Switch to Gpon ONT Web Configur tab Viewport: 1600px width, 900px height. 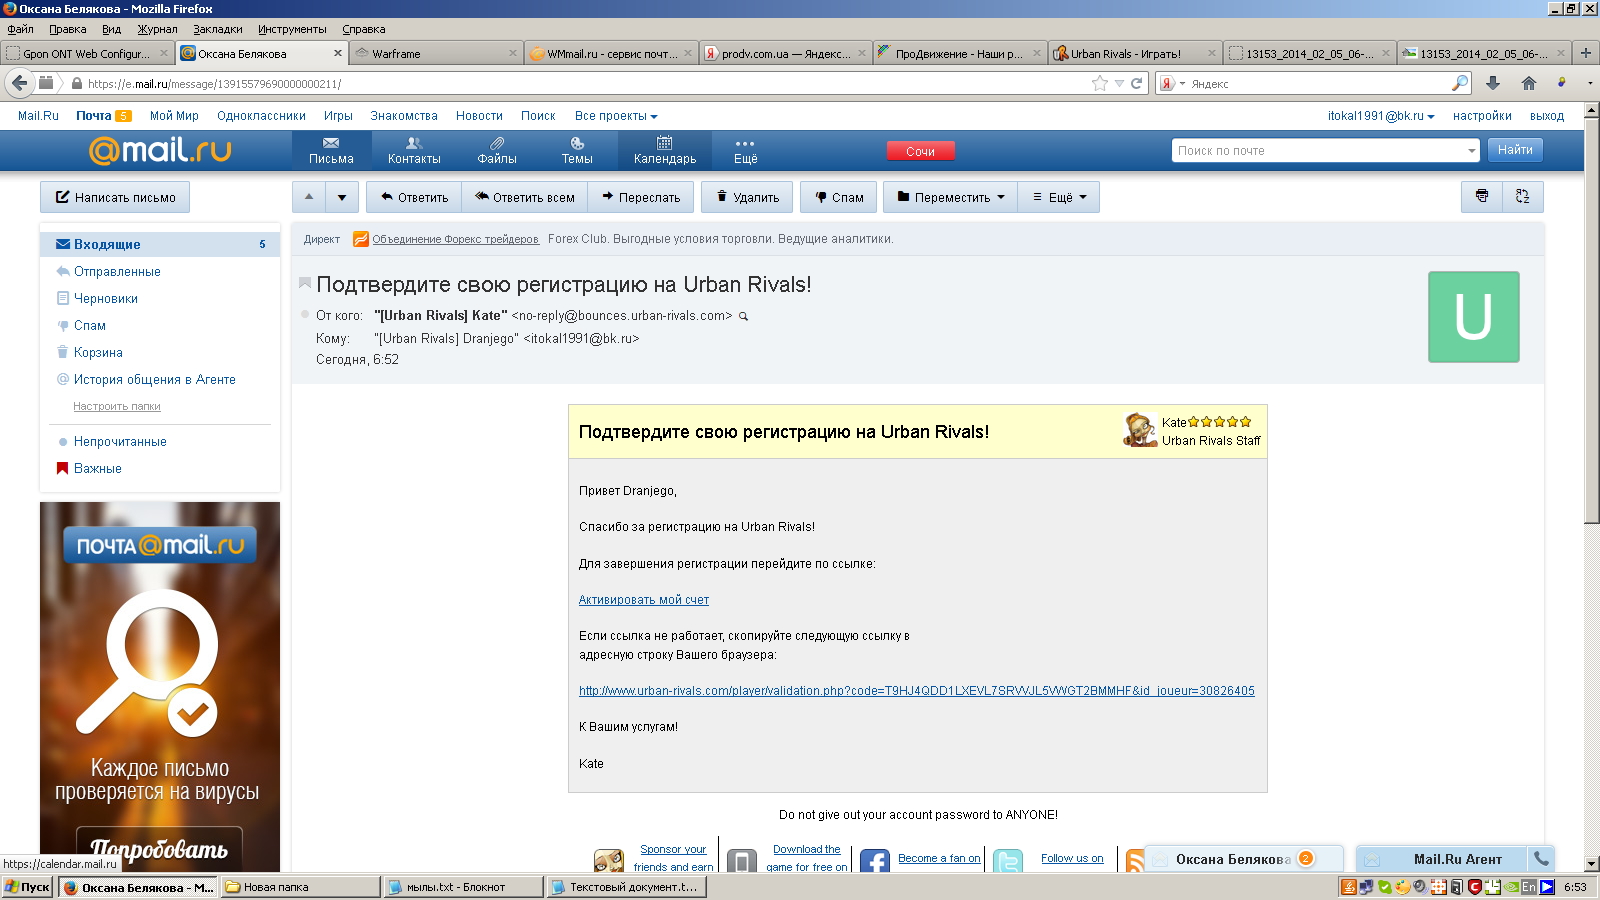coord(87,53)
